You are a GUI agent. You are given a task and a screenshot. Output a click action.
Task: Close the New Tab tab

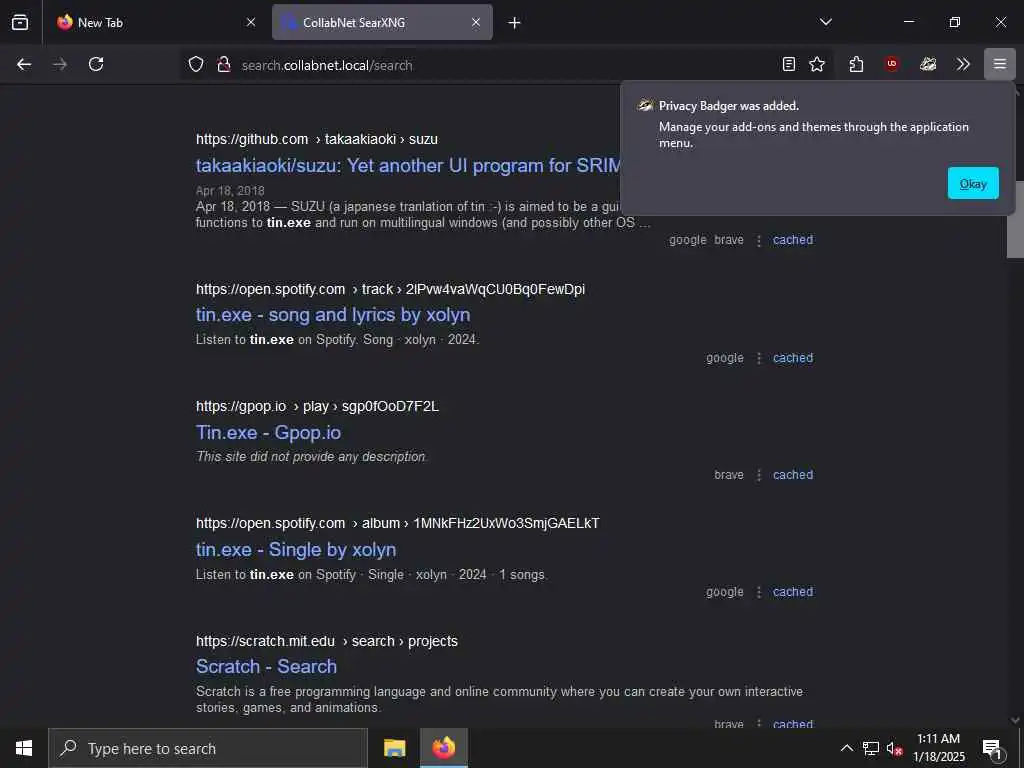pyautogui.click(x=251, y=22)
